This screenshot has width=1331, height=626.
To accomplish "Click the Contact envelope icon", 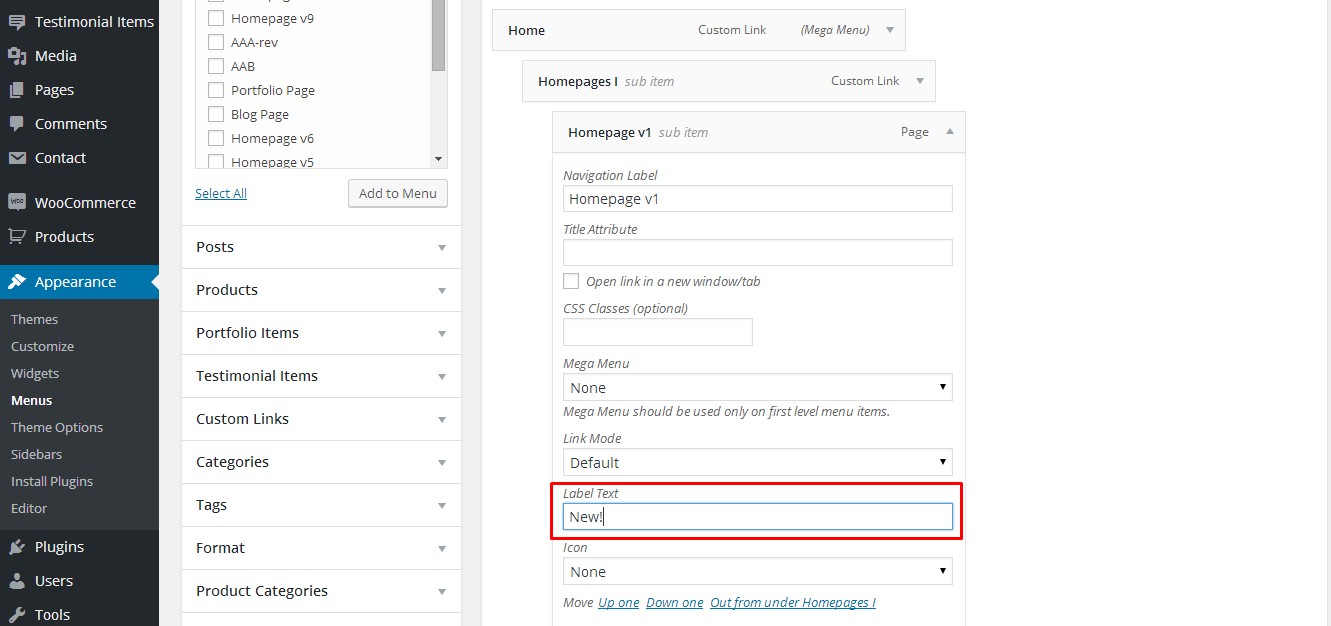I will click(x=17, y=158).
